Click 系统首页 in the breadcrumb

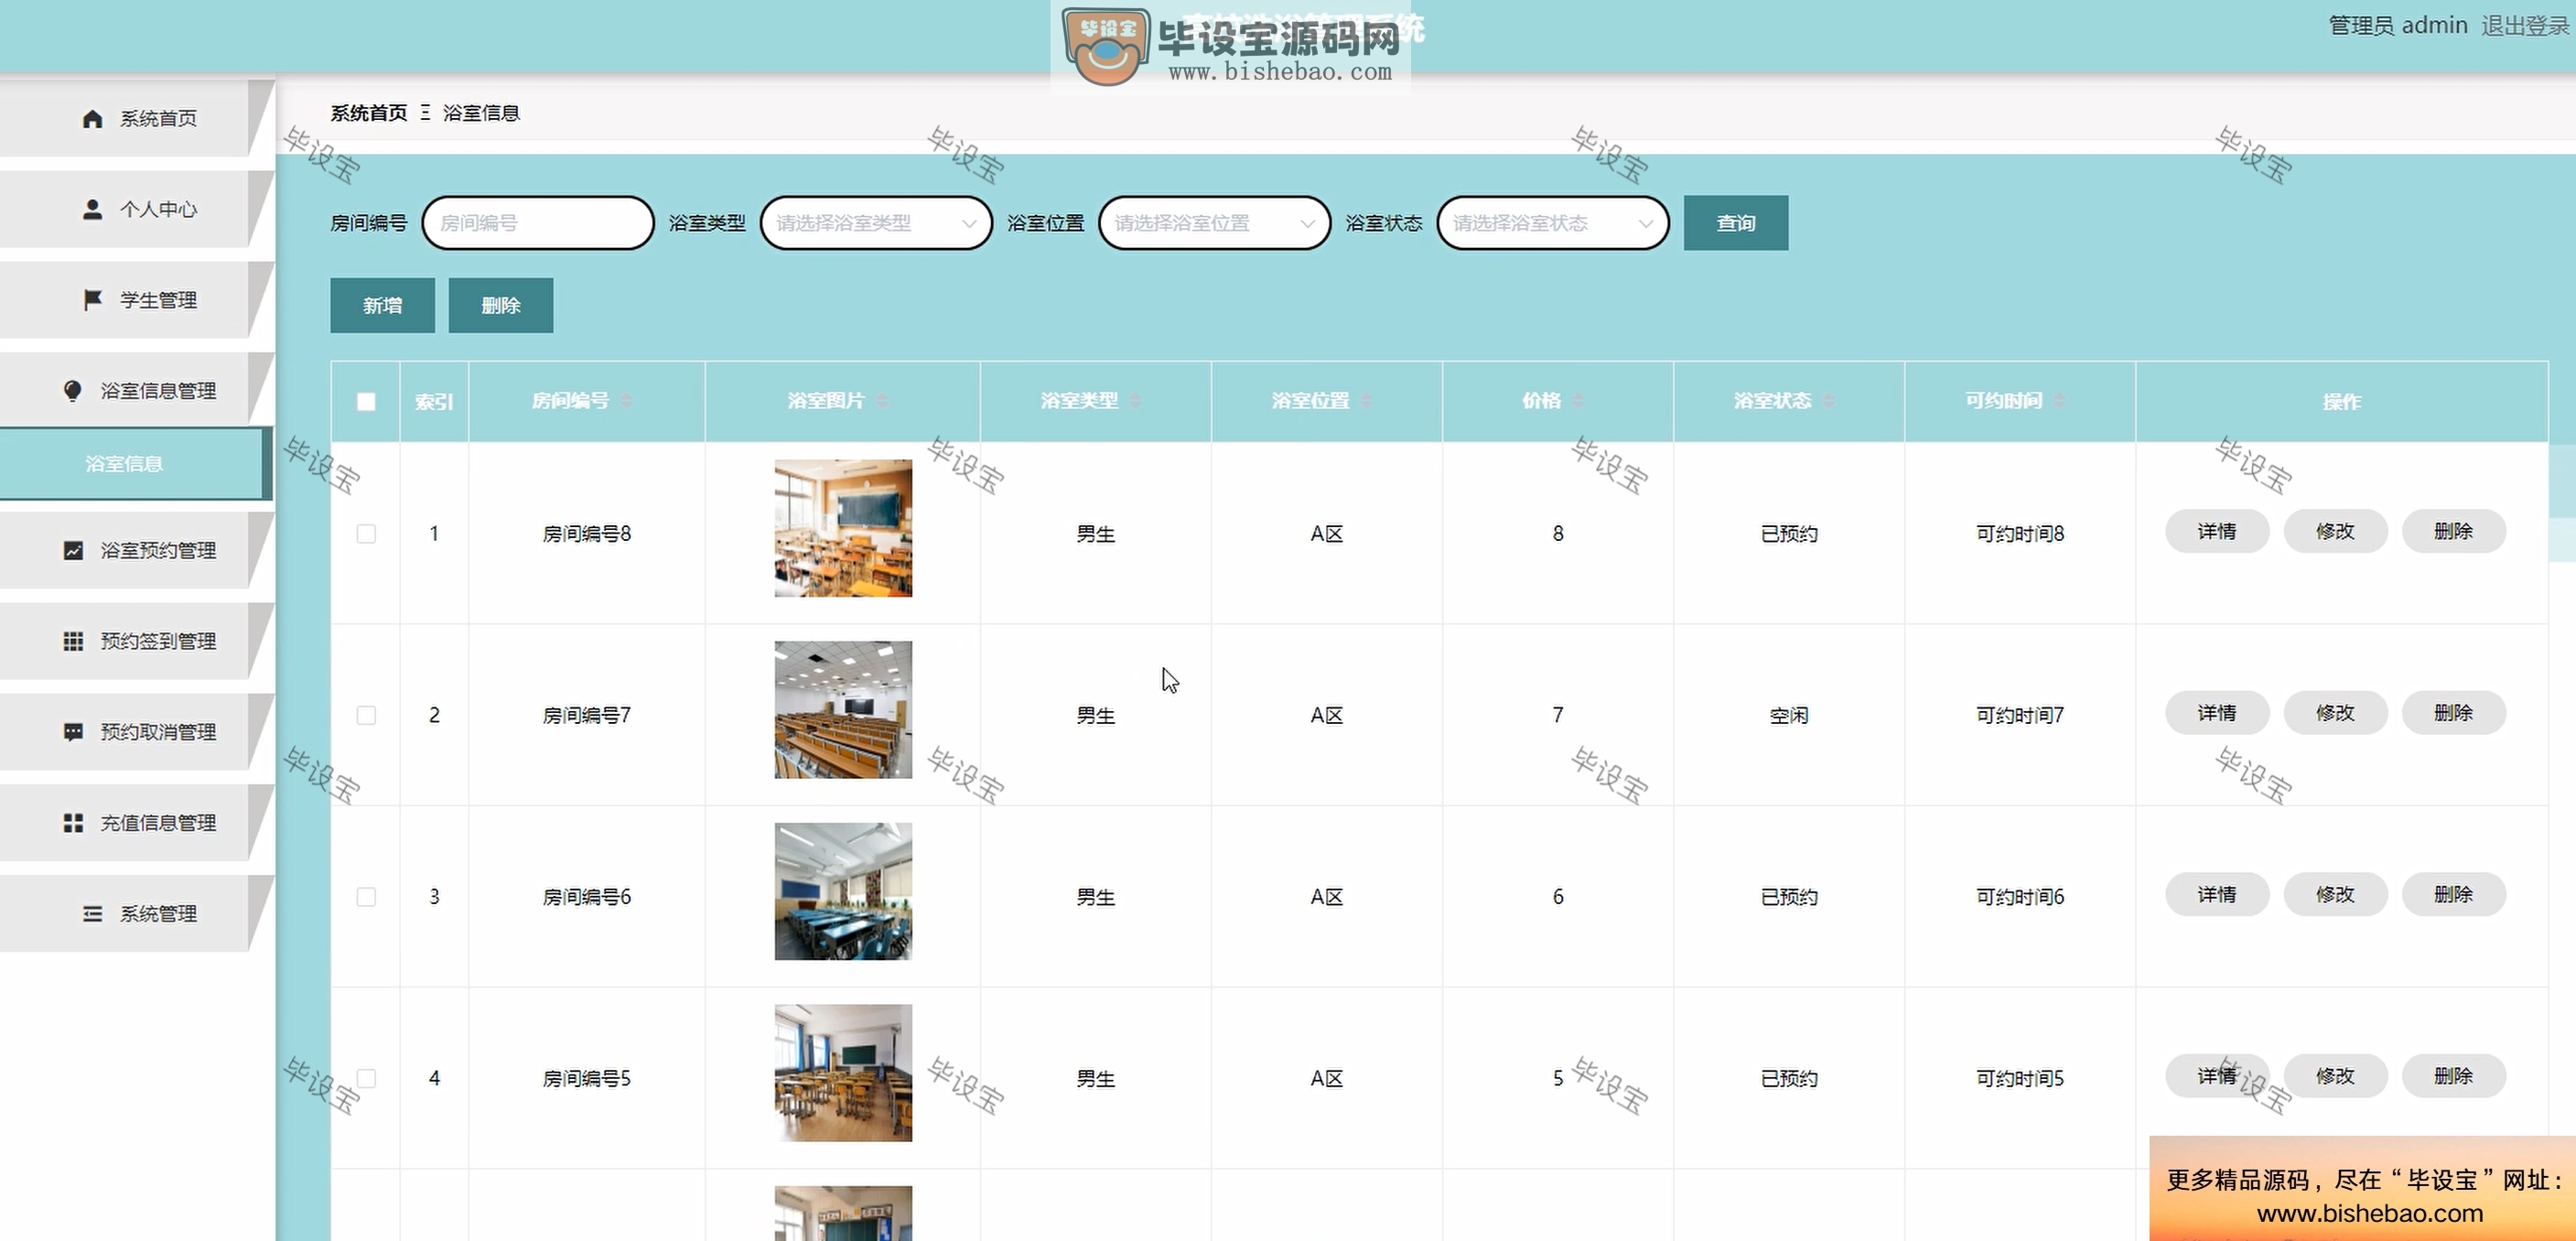(x=369, y=113)
